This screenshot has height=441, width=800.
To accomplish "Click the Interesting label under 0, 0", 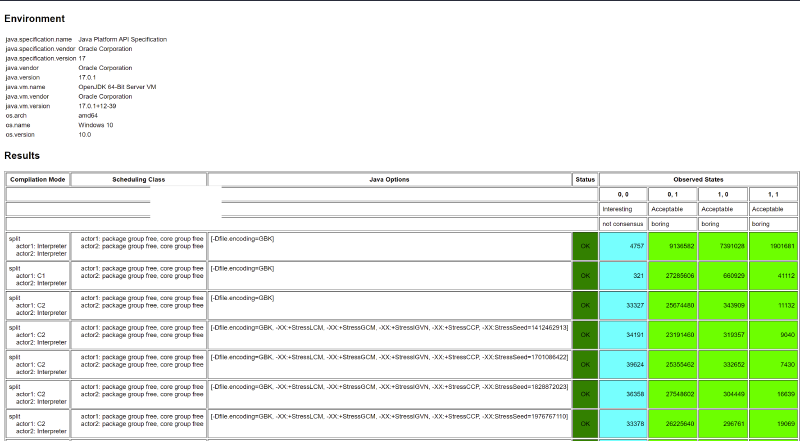I will (618, 209).
